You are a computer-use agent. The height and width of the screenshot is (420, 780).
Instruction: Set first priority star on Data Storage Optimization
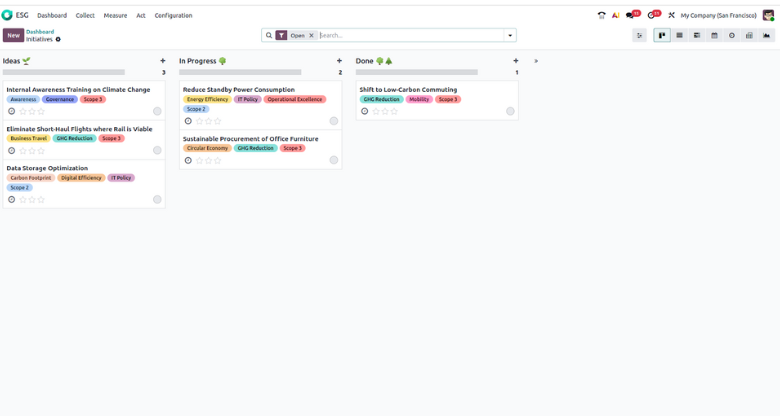(23, 199)
